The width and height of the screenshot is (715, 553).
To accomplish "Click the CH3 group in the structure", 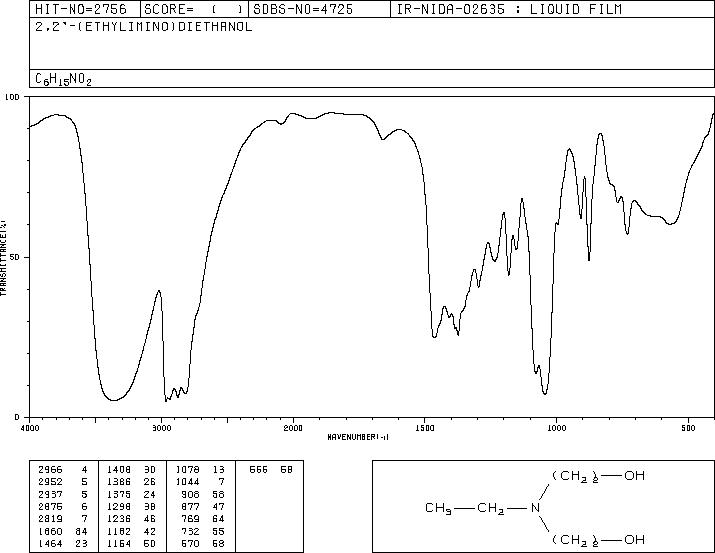I will [438, 508].
